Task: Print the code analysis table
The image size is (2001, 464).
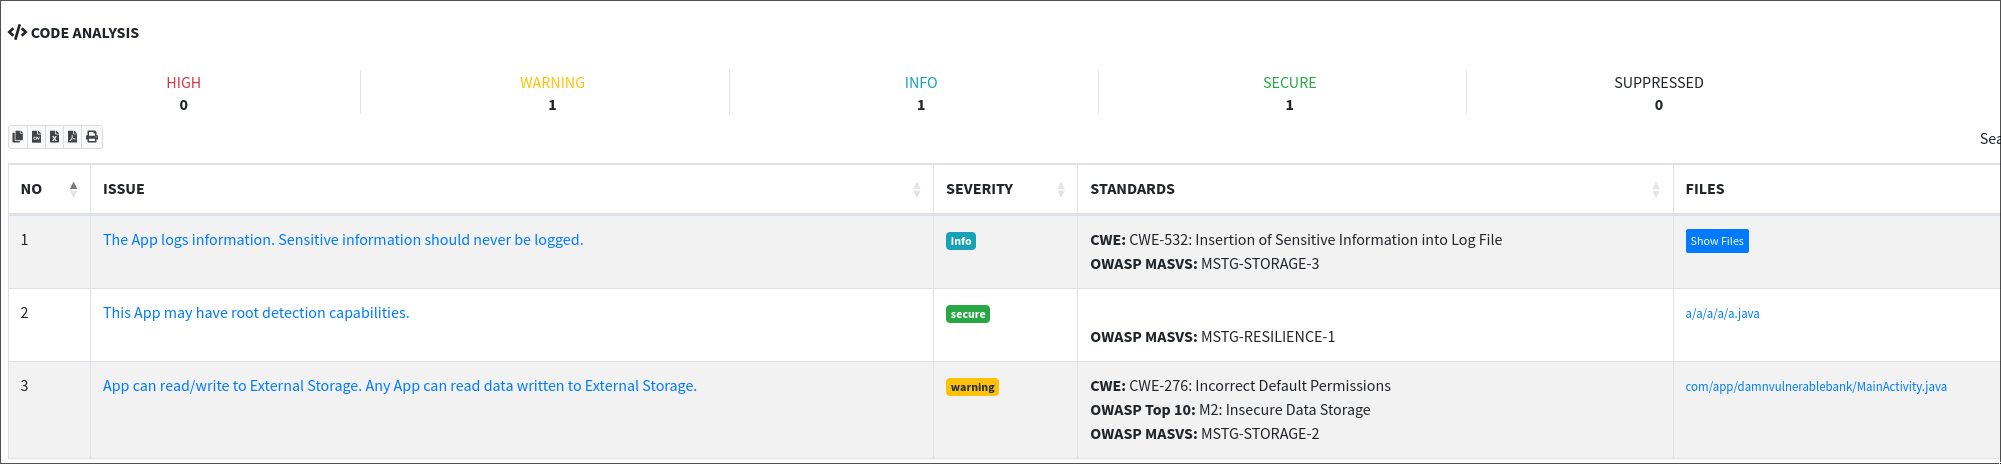Action: click(92, 137)
